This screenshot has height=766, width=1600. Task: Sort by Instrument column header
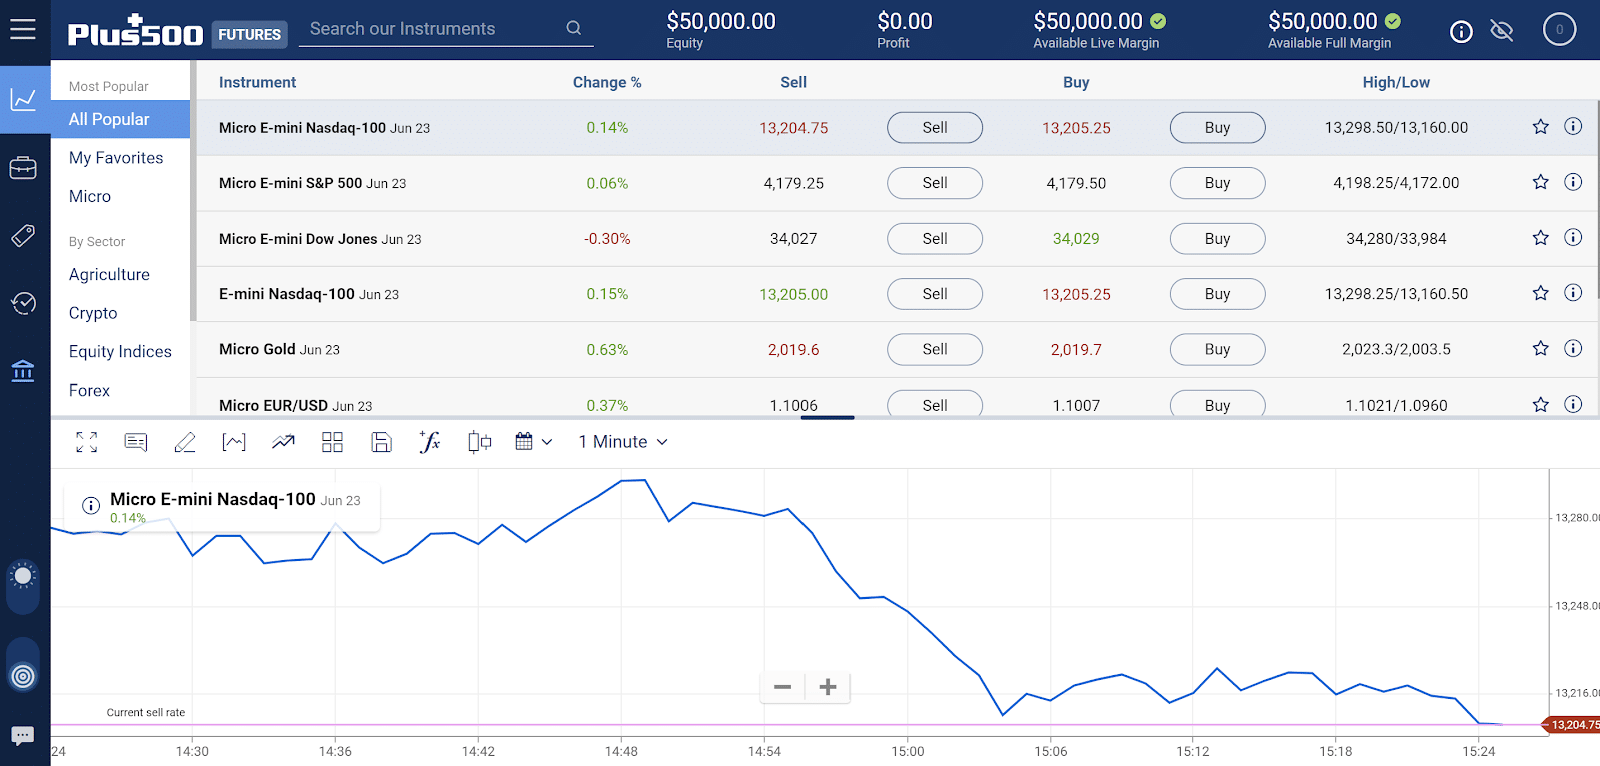(x=258, y=83)
